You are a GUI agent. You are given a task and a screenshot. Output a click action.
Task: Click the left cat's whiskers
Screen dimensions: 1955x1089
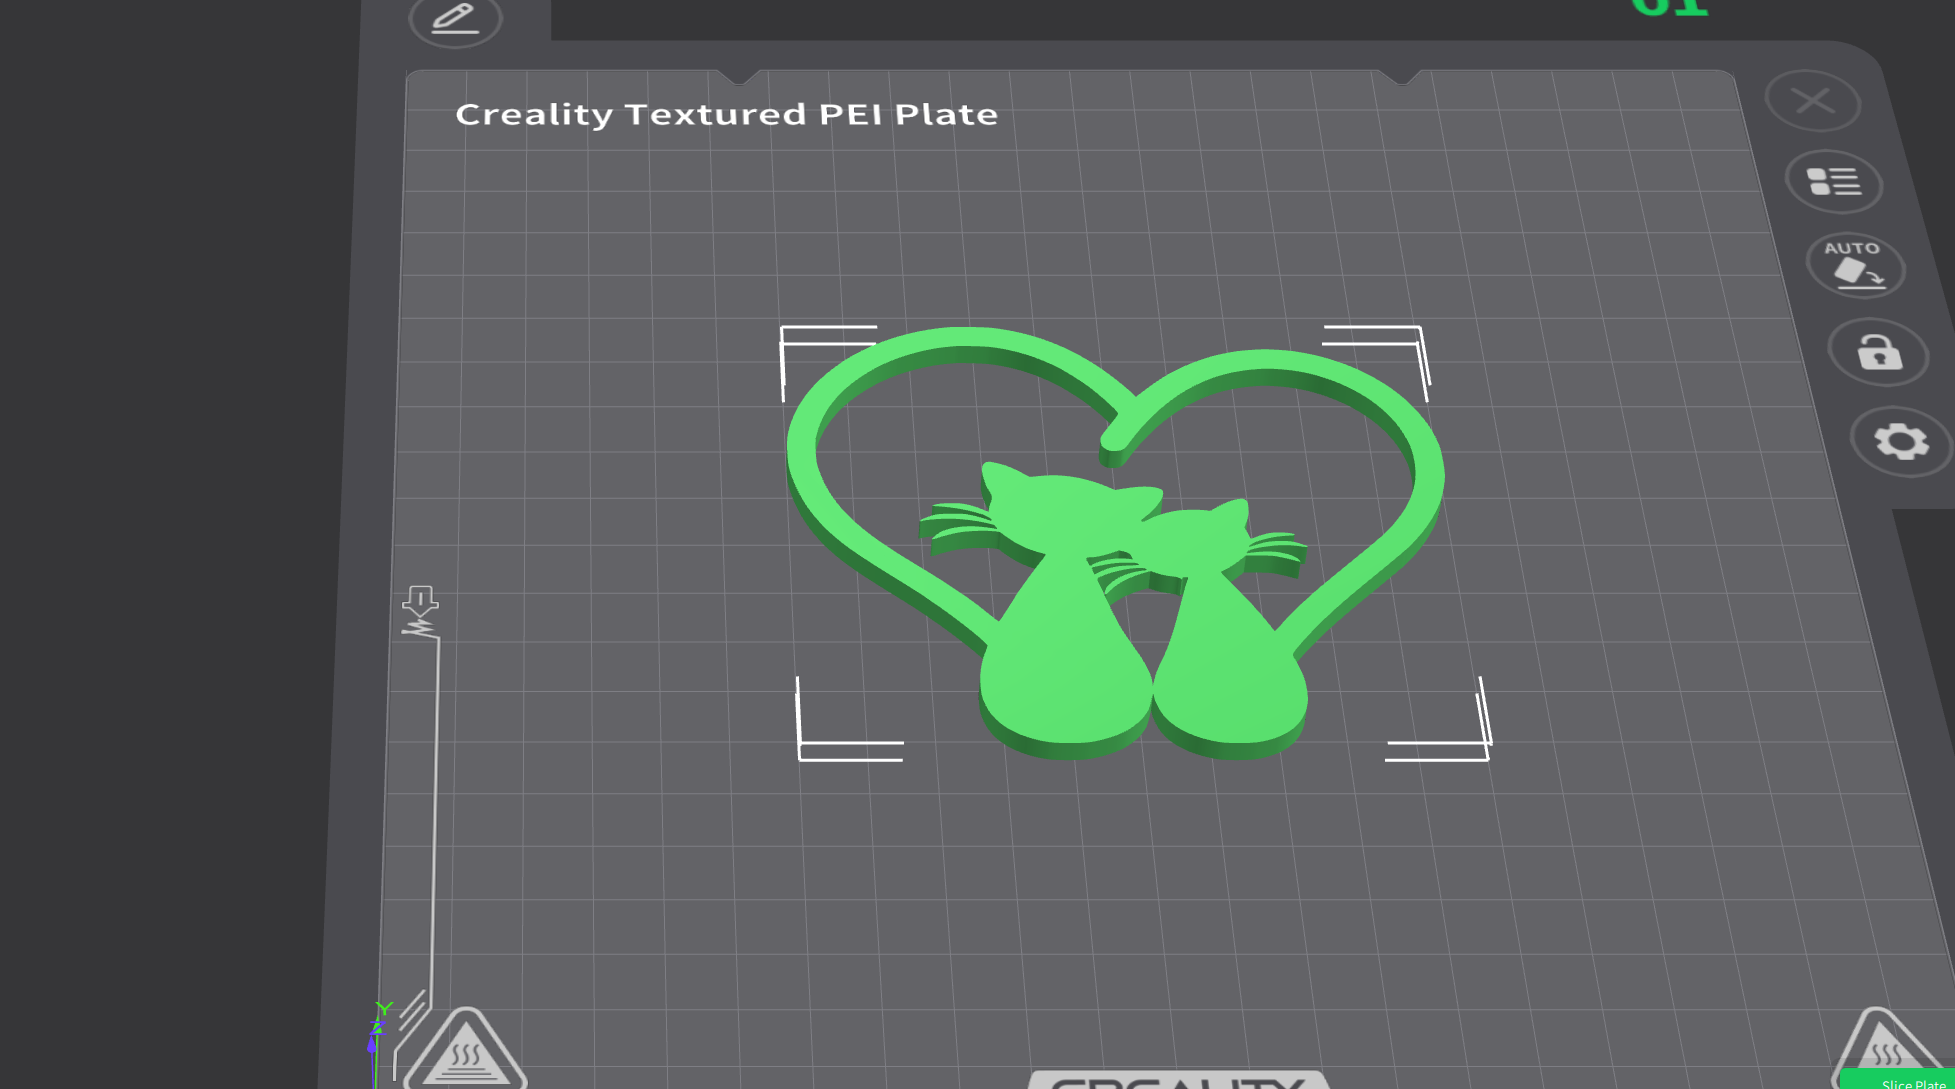(x=958, y=527)
